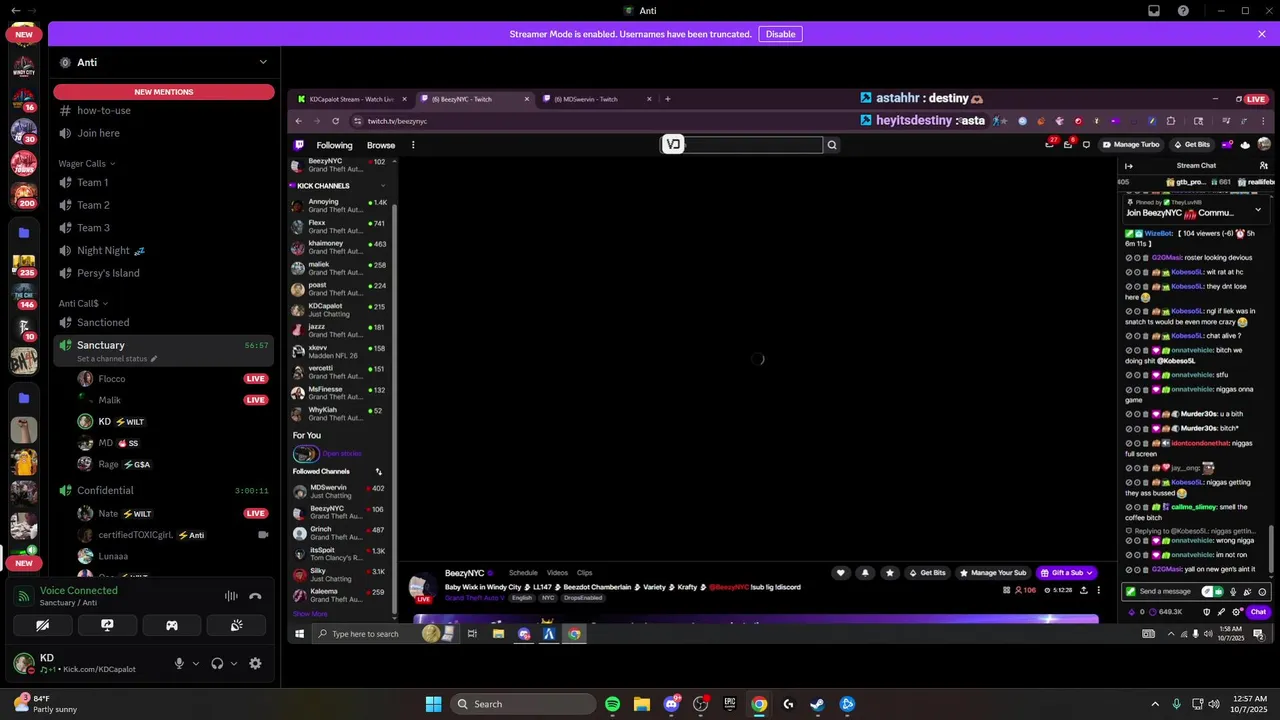Screen dimensions: 1280x720
Task: Expand the Anti server header menu
Action: click(263, 62)
